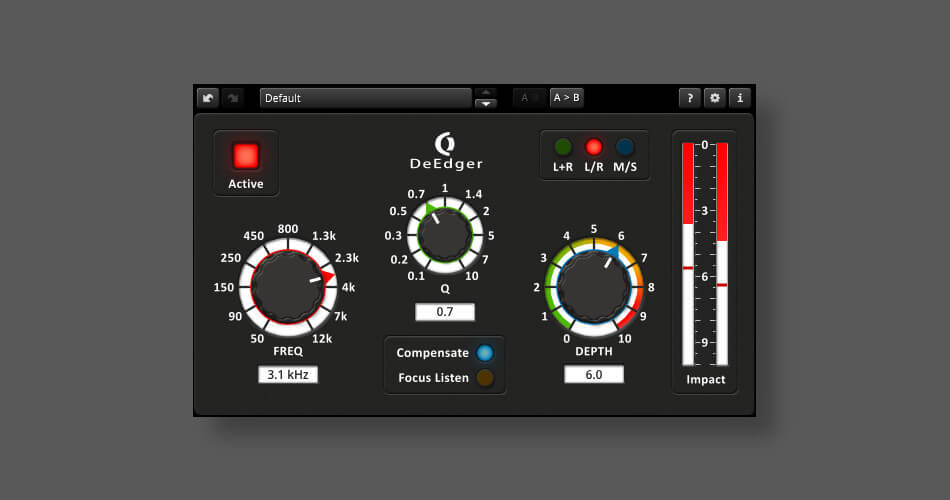The image size is (950, 500).
Task: Select next preset with down arrow
Action: 485,103
